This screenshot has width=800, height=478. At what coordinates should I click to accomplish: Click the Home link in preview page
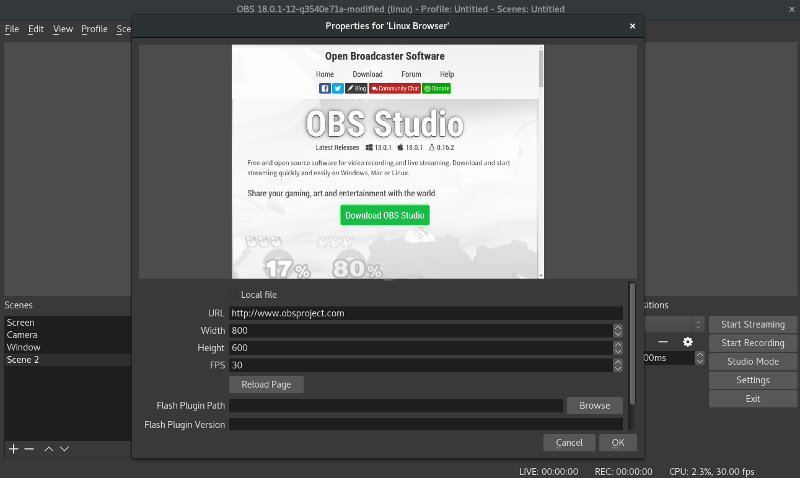tap(324, 74)
